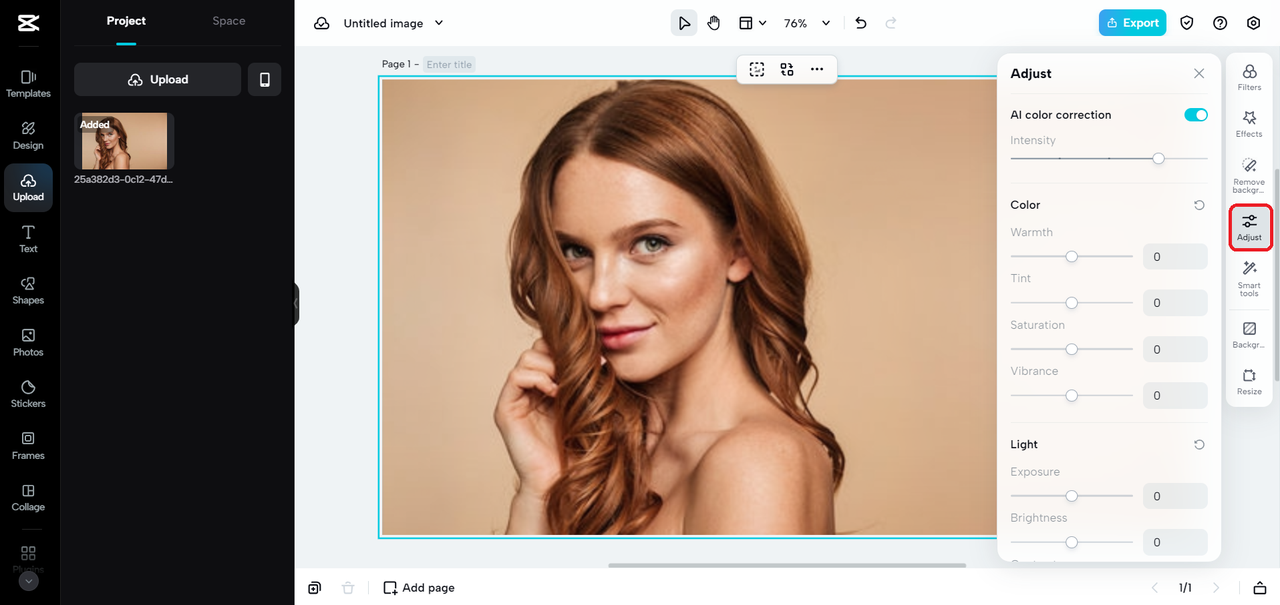
Task: Open the CapCut home logo
Action: pos(28,22)
